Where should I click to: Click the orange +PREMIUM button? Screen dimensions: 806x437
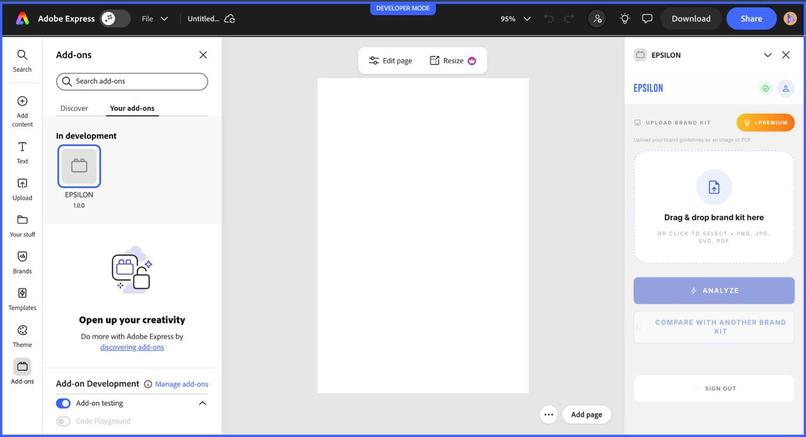coord(765,122)
